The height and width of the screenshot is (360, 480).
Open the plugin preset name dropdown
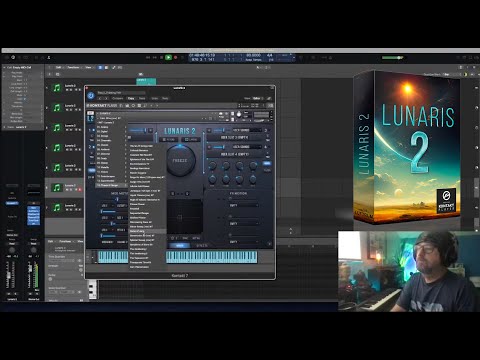click(x=121, y=93)
